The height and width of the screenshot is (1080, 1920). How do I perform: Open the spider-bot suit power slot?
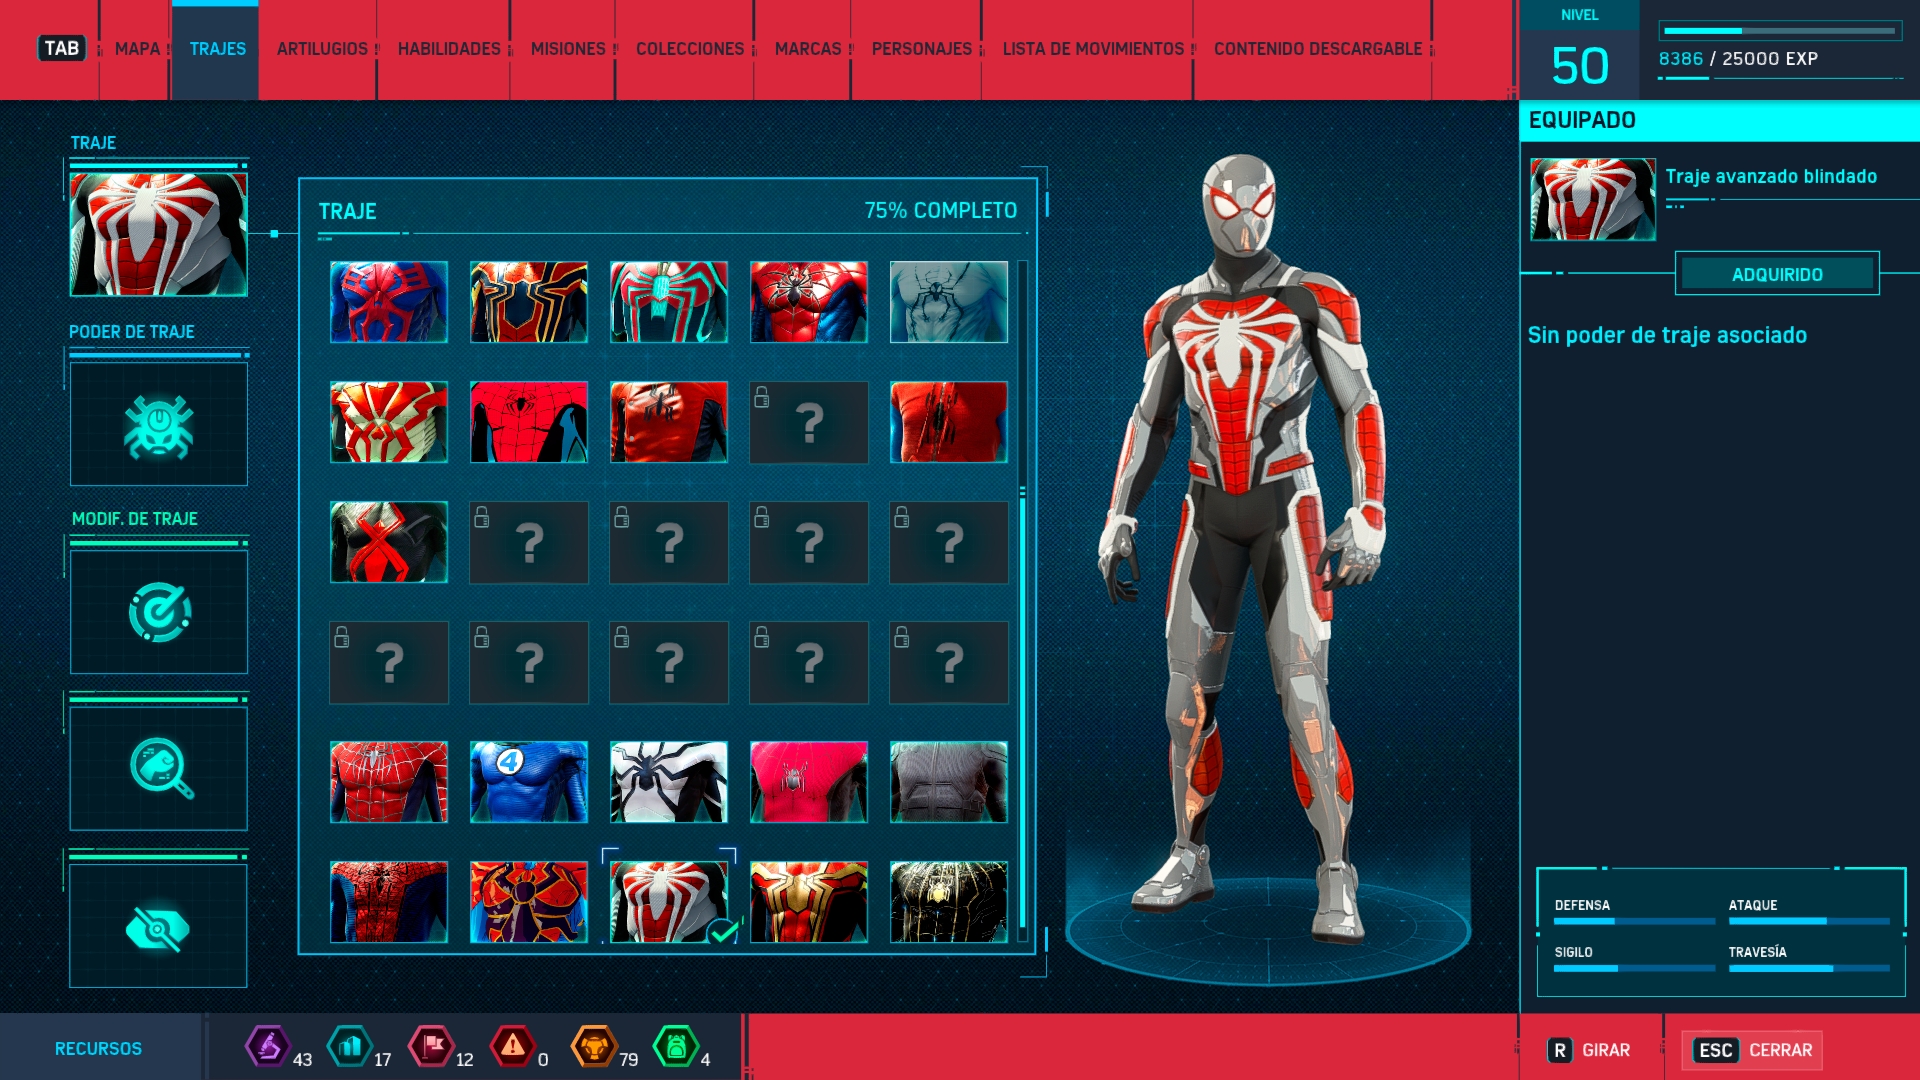point(158,425)
